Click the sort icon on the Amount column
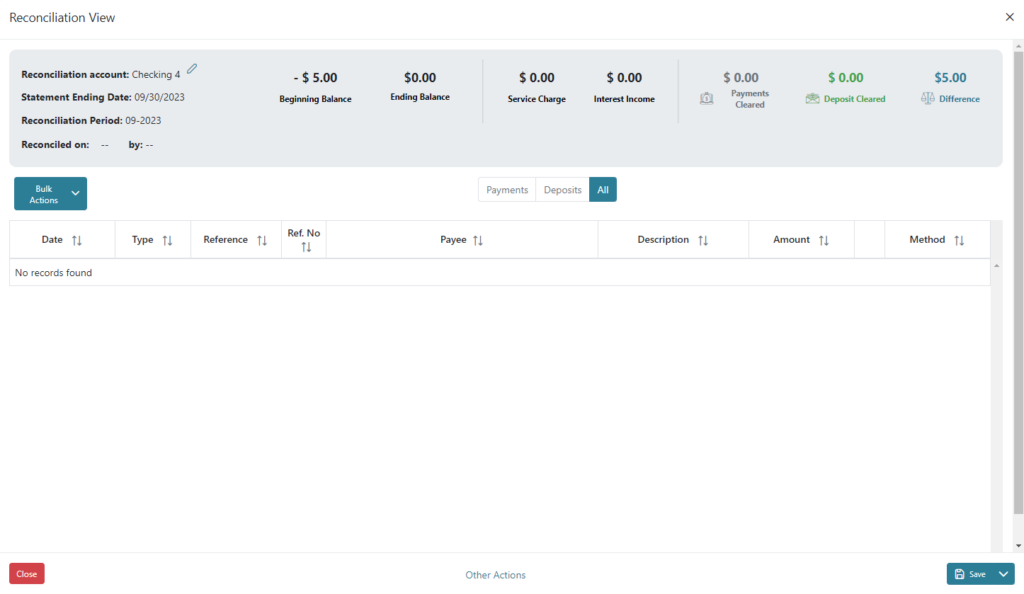Viewport: 1024px width, 594px height. point(824,239)
